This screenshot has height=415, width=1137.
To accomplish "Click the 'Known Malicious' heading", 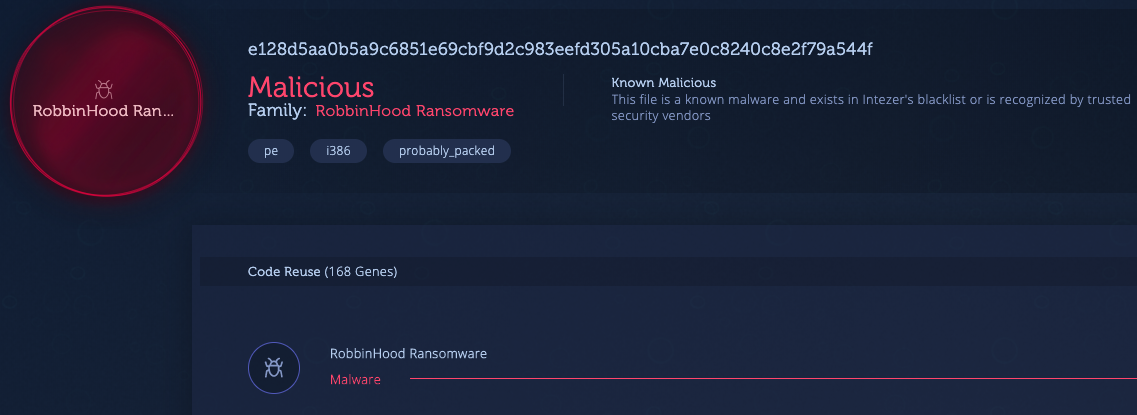I will point(663,82).
